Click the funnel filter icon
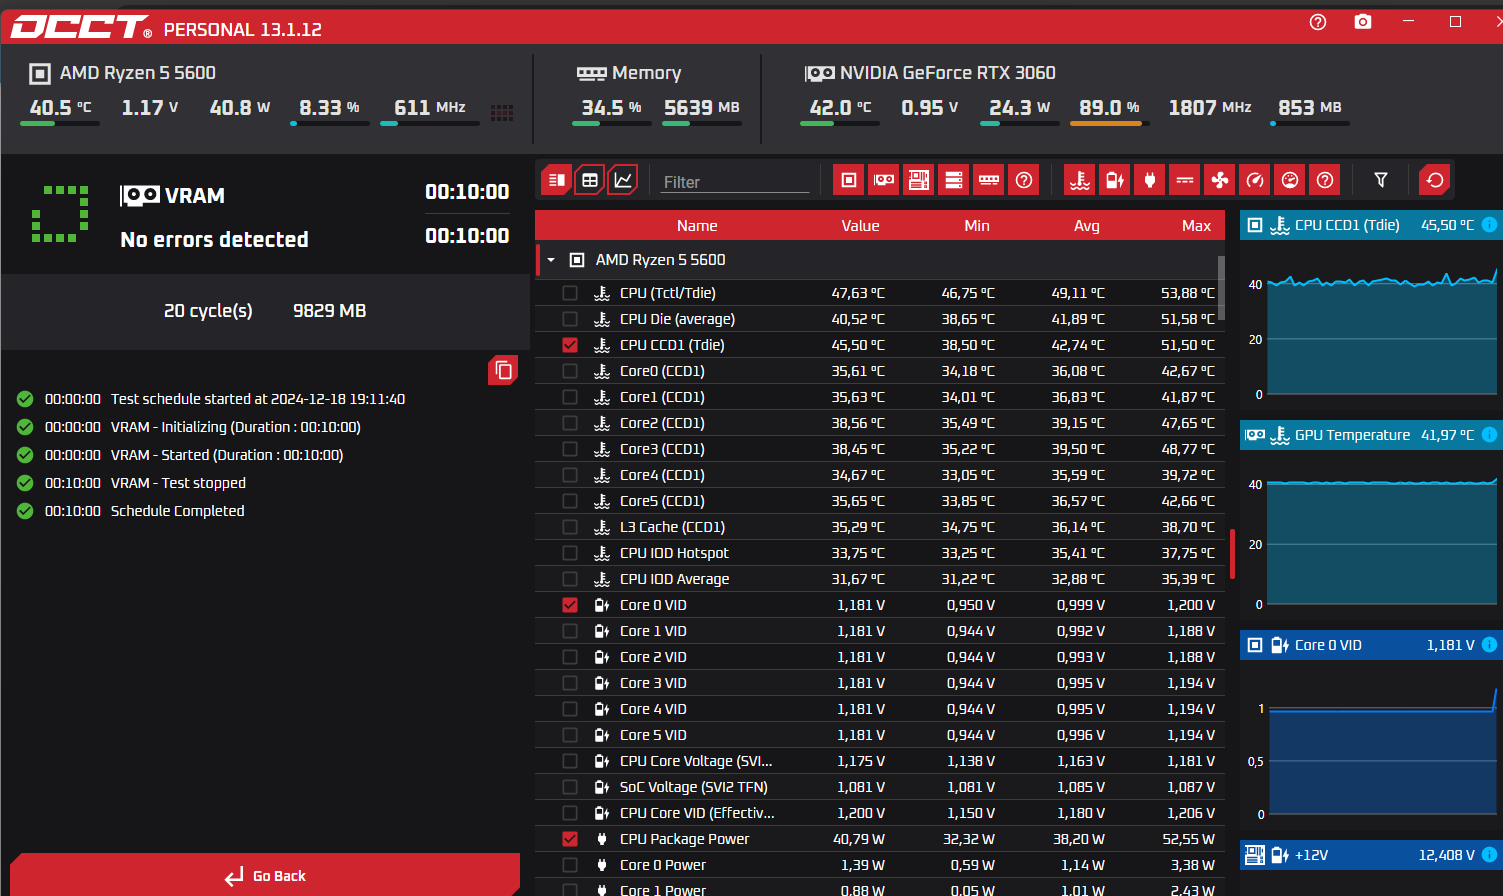 click(x=1381, y=180)
